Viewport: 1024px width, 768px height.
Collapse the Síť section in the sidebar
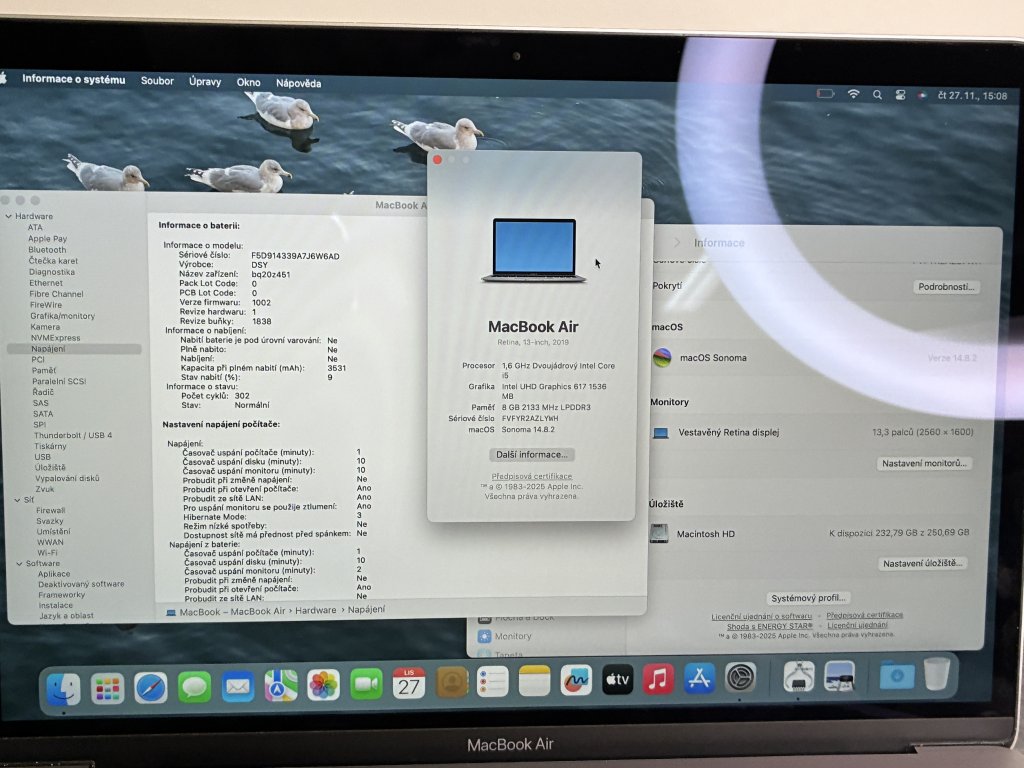point(15,499)
